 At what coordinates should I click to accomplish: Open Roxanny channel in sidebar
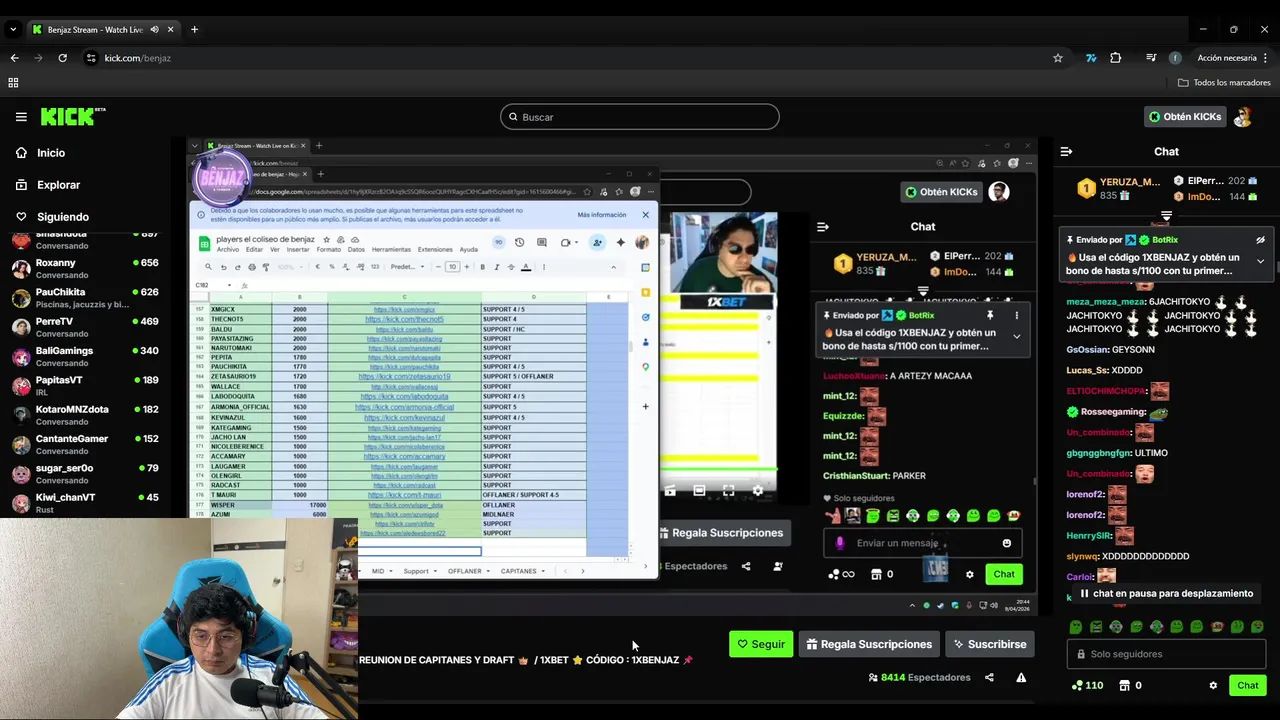coord(86,268)
